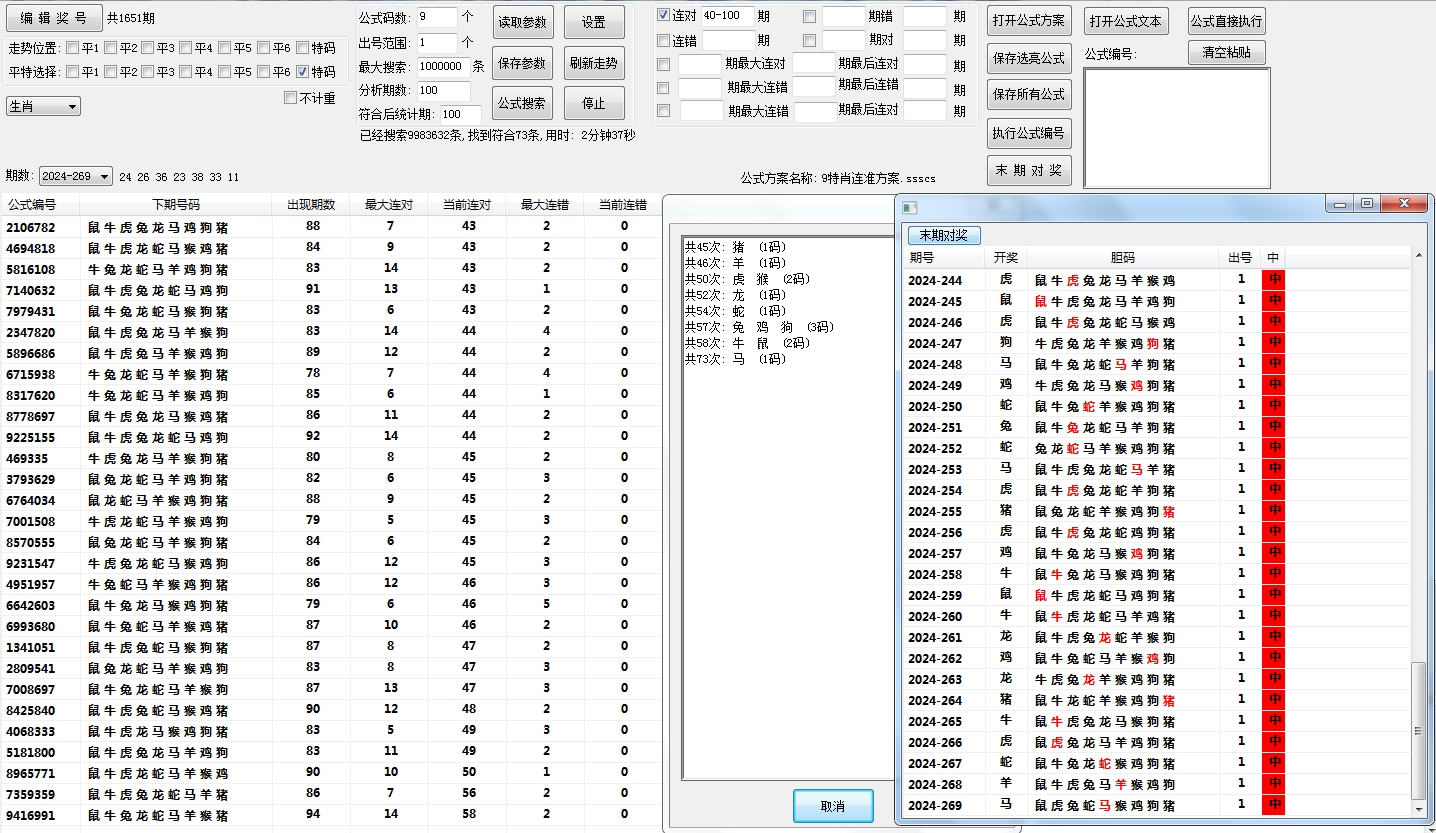Uncheck the 连对 checkbox
This screenshot has width=1436, height=833.
pyautogui.click(x=664, y=15)
